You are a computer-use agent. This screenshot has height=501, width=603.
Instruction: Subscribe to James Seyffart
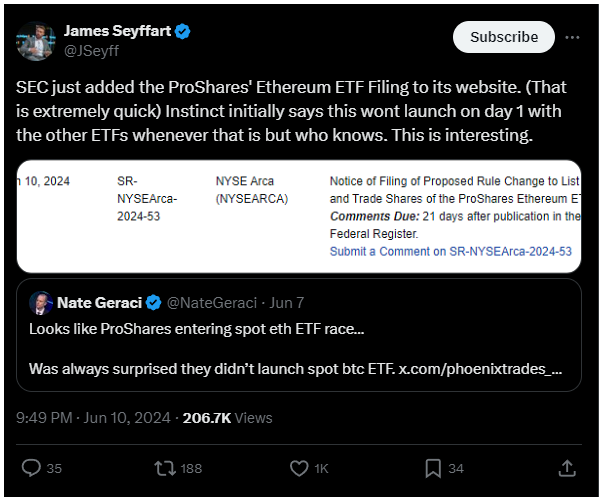point(504,37)
